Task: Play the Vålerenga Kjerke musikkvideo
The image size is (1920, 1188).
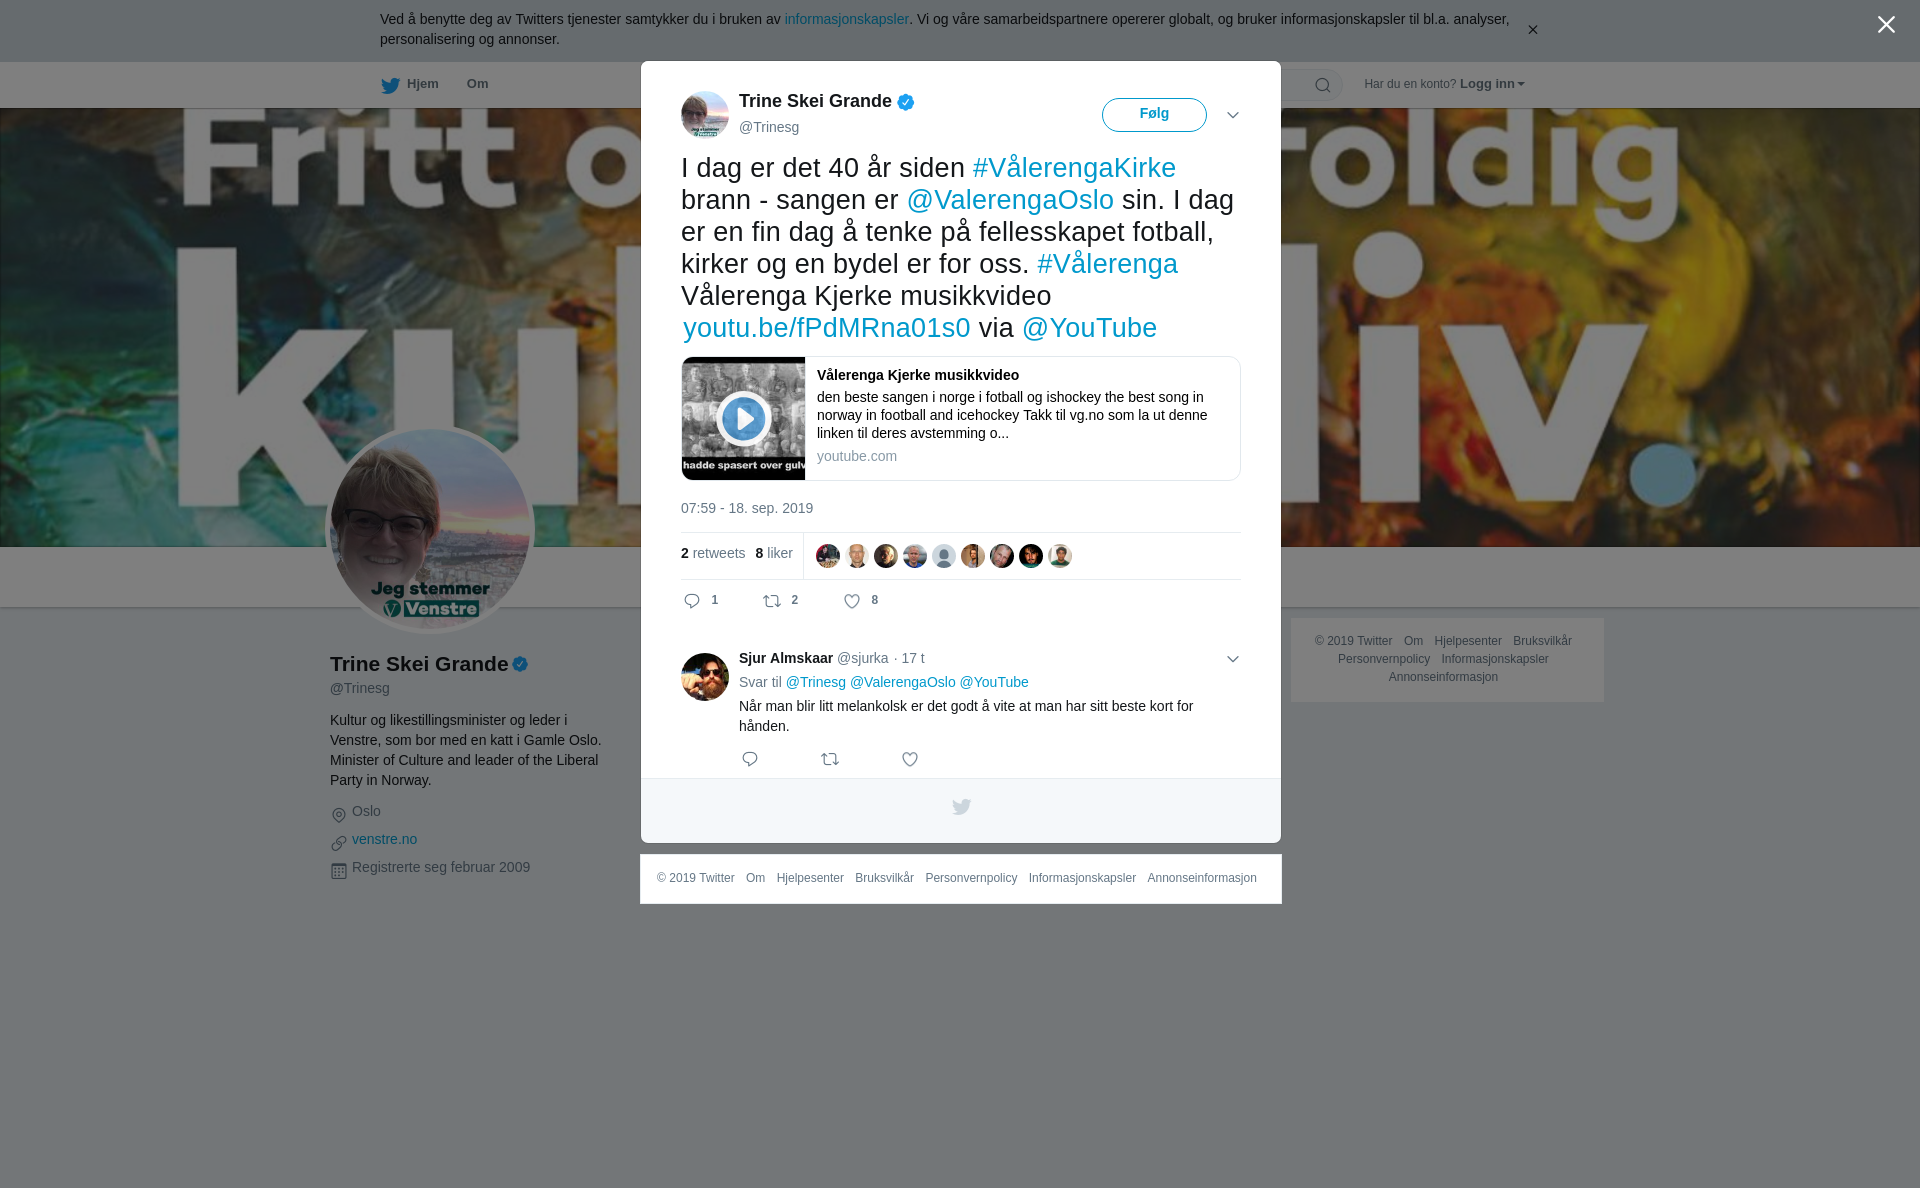Action: click(x=744, y=418)
